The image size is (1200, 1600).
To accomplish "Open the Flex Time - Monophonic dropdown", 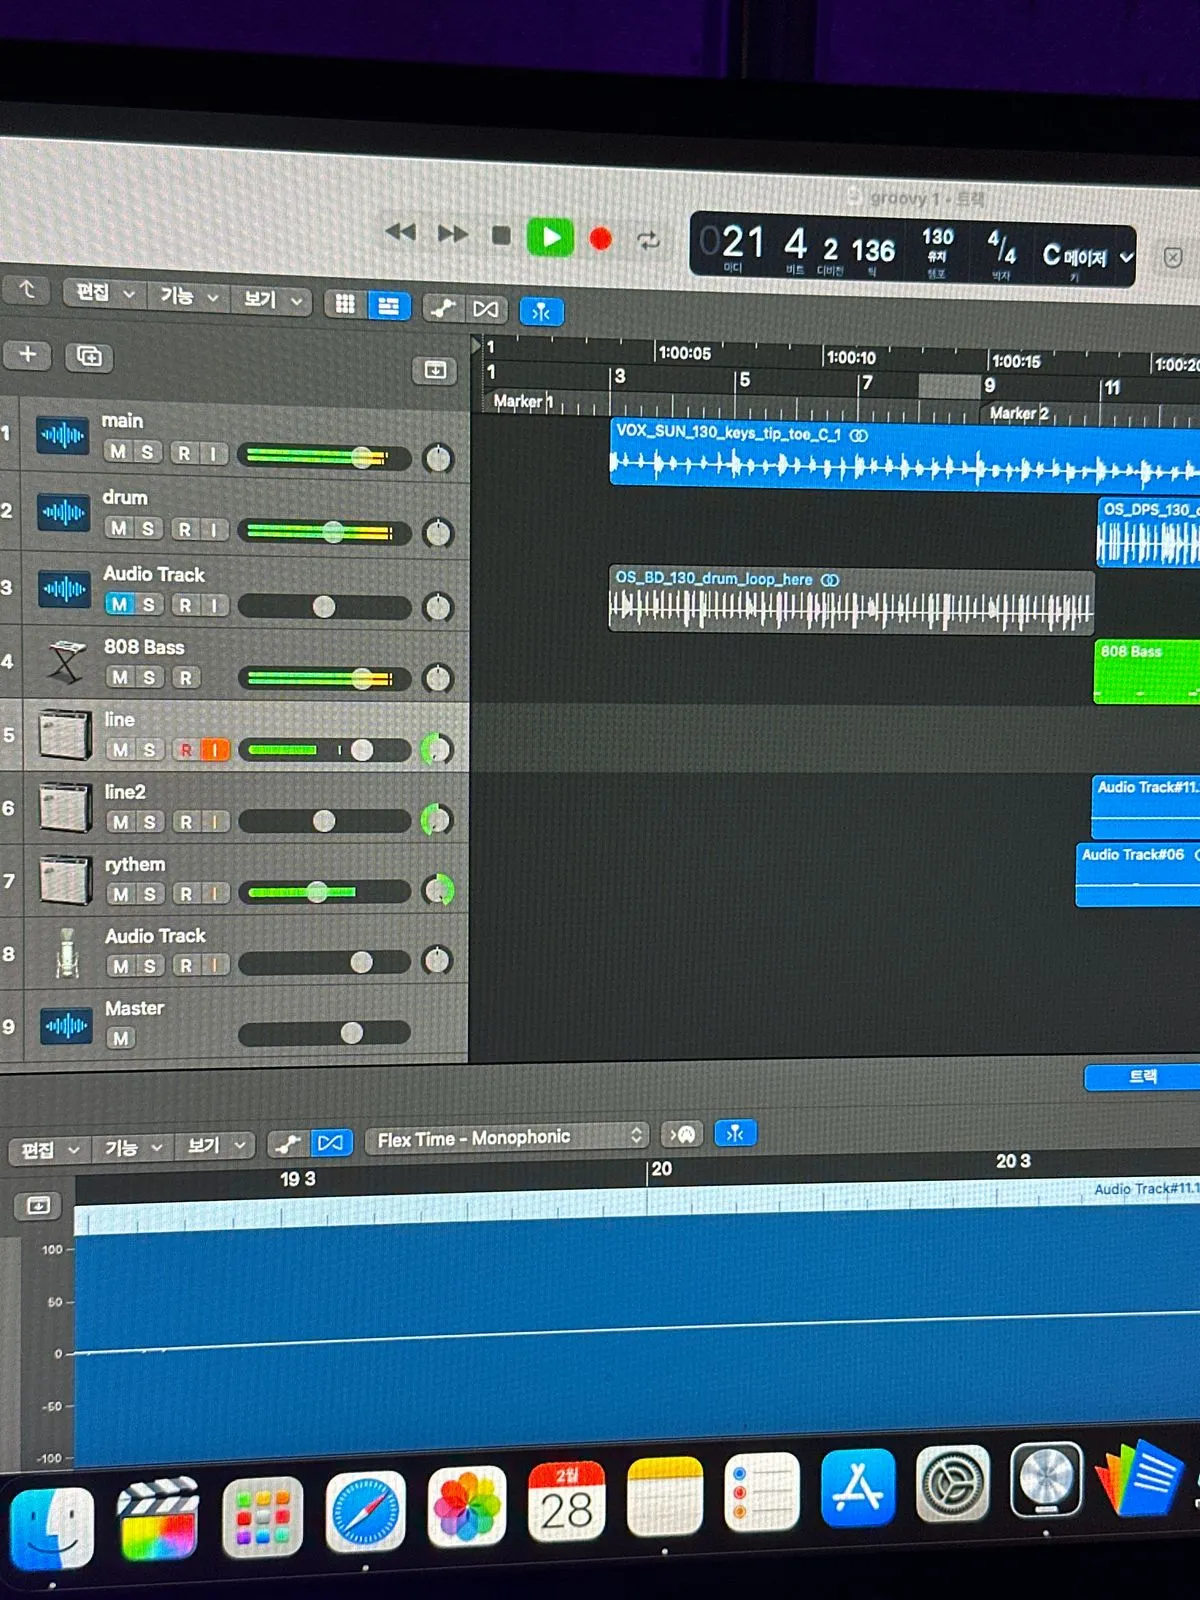I will tap(509, 1137).
